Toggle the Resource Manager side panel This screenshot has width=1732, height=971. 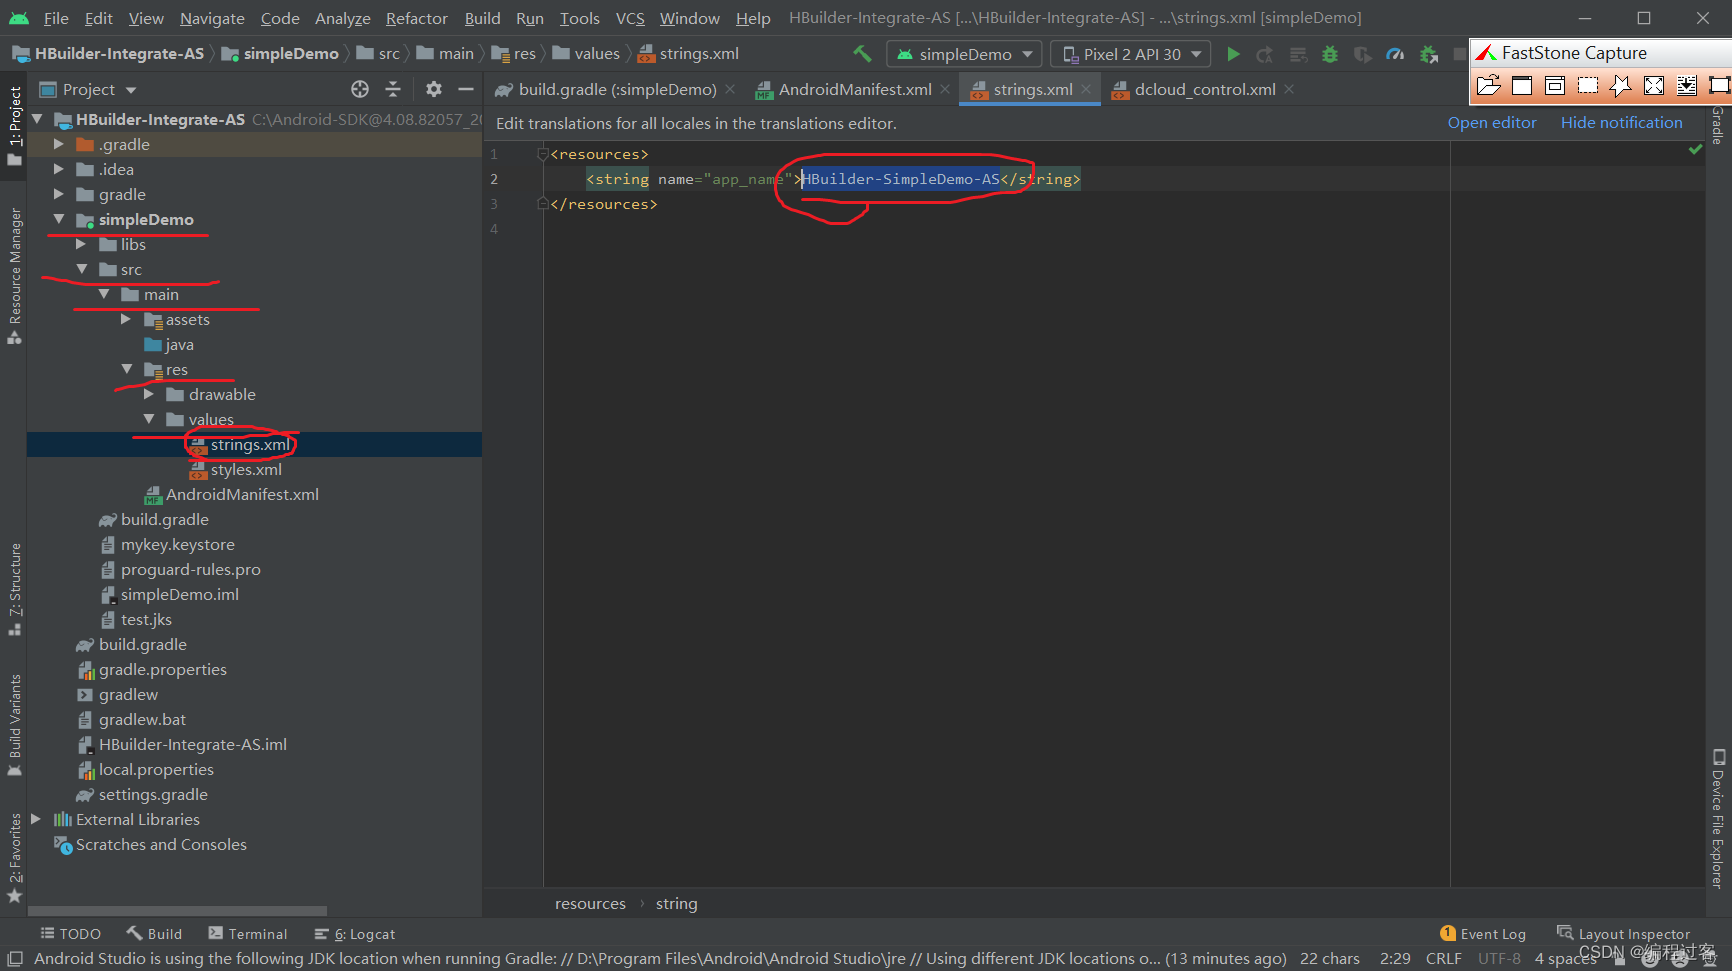[14, 275]
